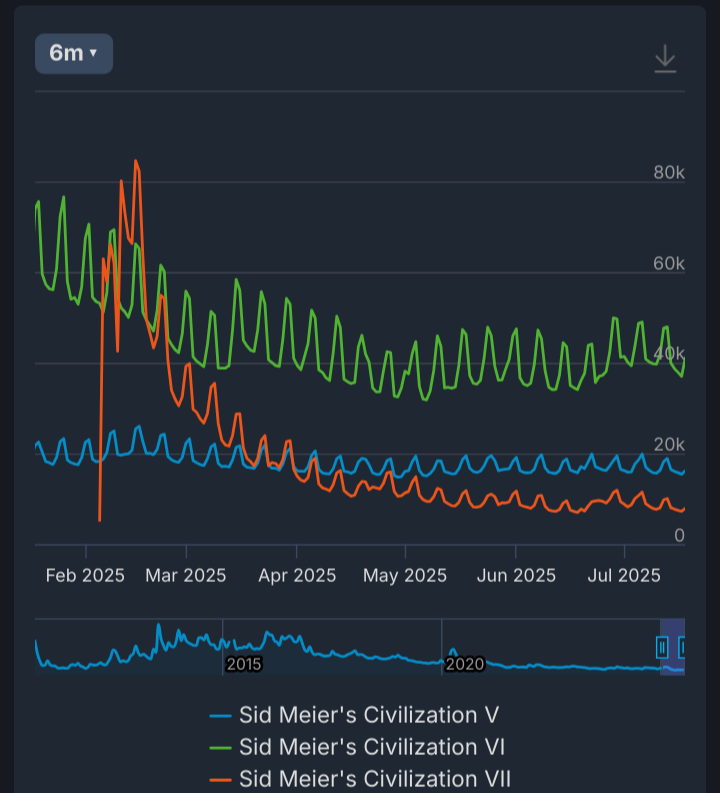Click the 80k y-axis label
The image size is (720, 793).
click(669, 172)
